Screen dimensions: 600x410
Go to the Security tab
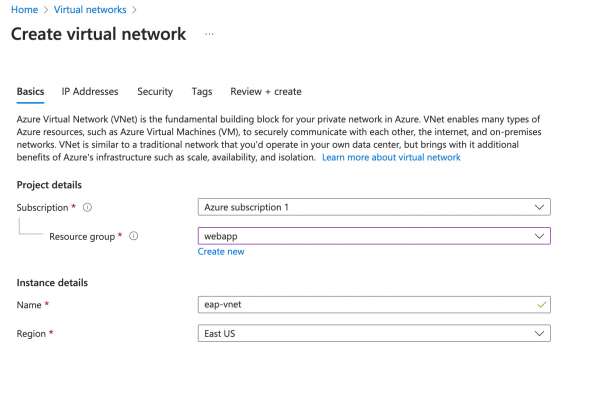[155, 92]
